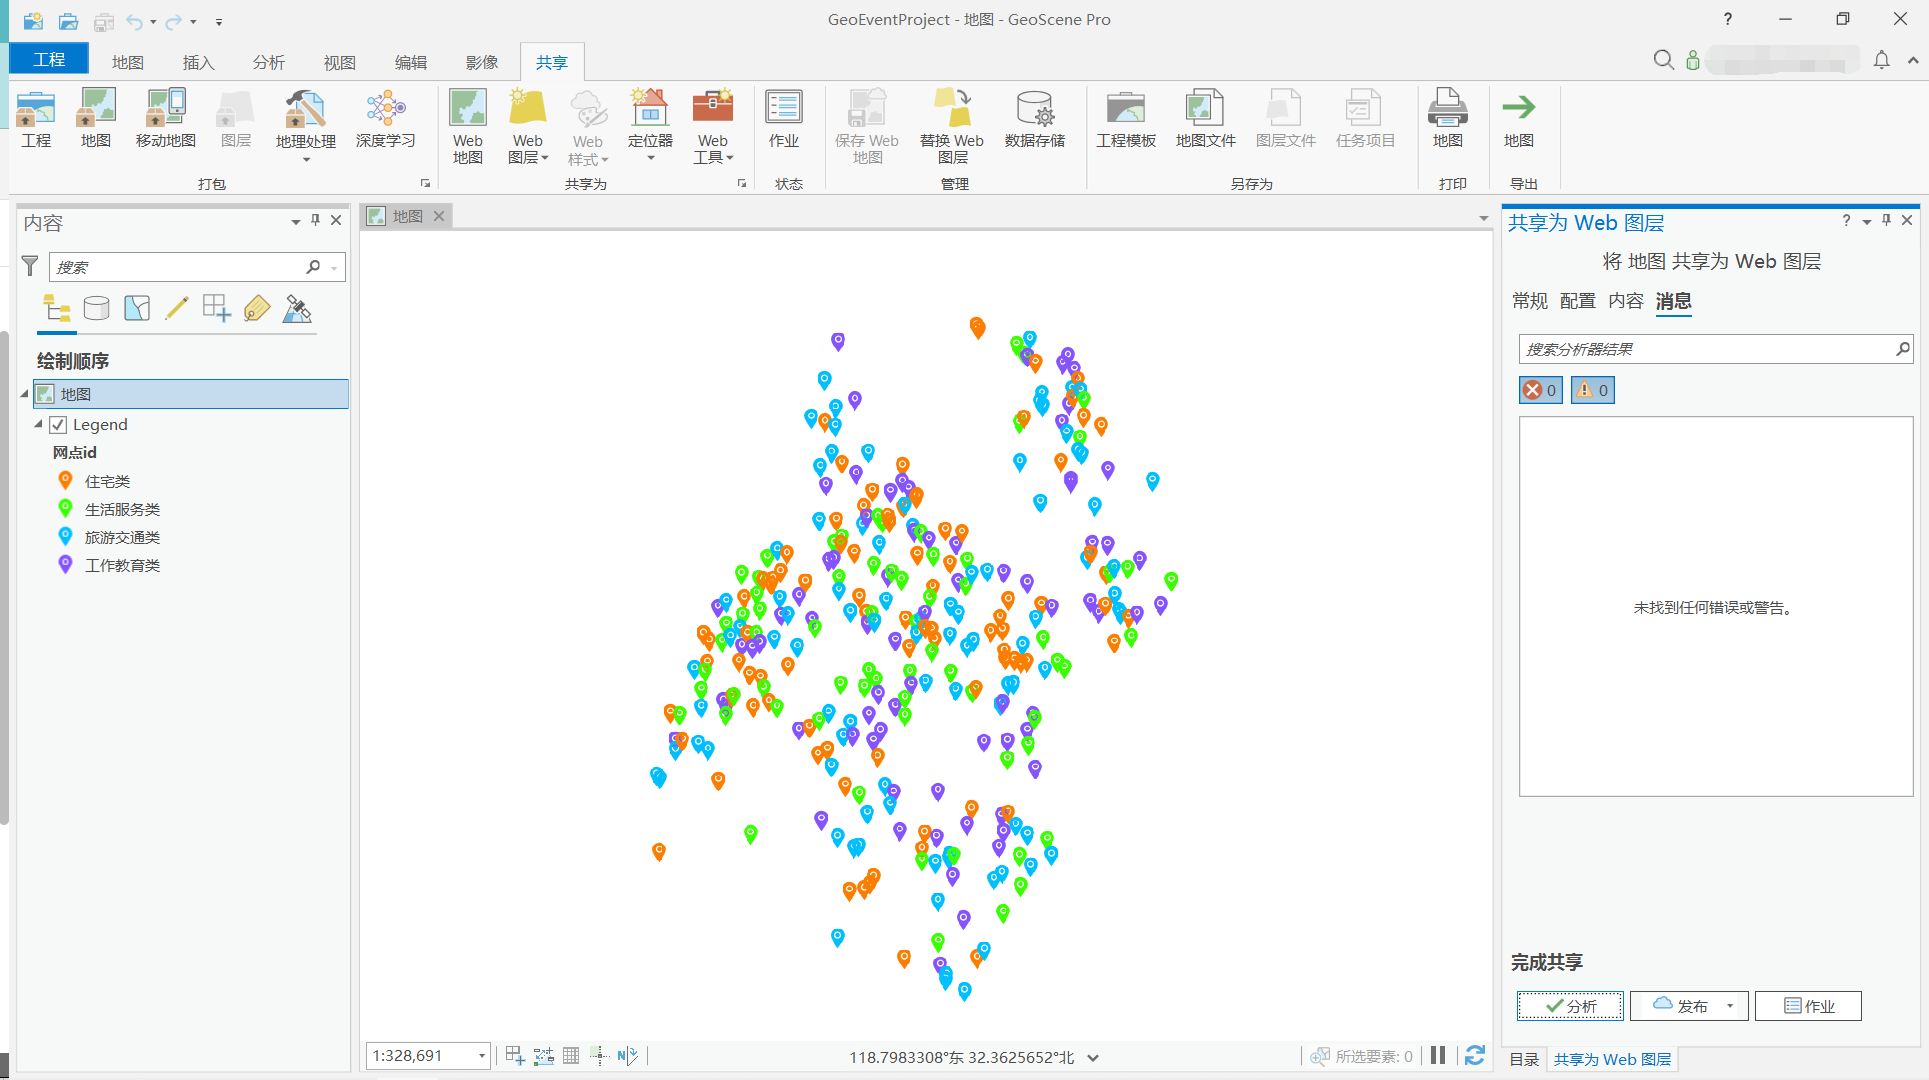Open the 定位器 tool

(649, 122)
